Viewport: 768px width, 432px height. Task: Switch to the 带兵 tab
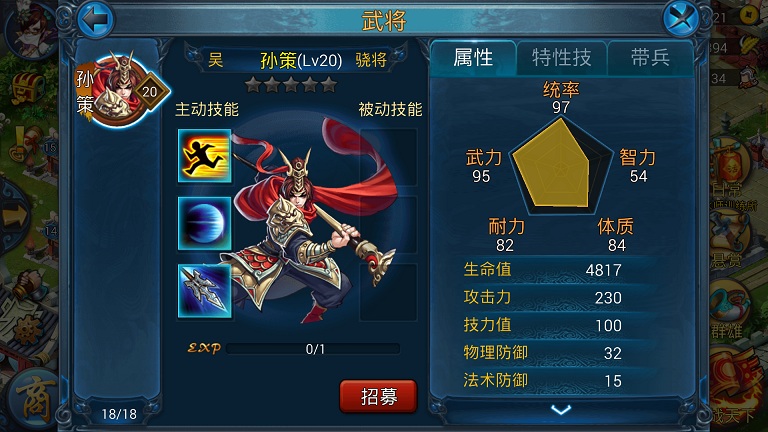(x=650, y=58)
